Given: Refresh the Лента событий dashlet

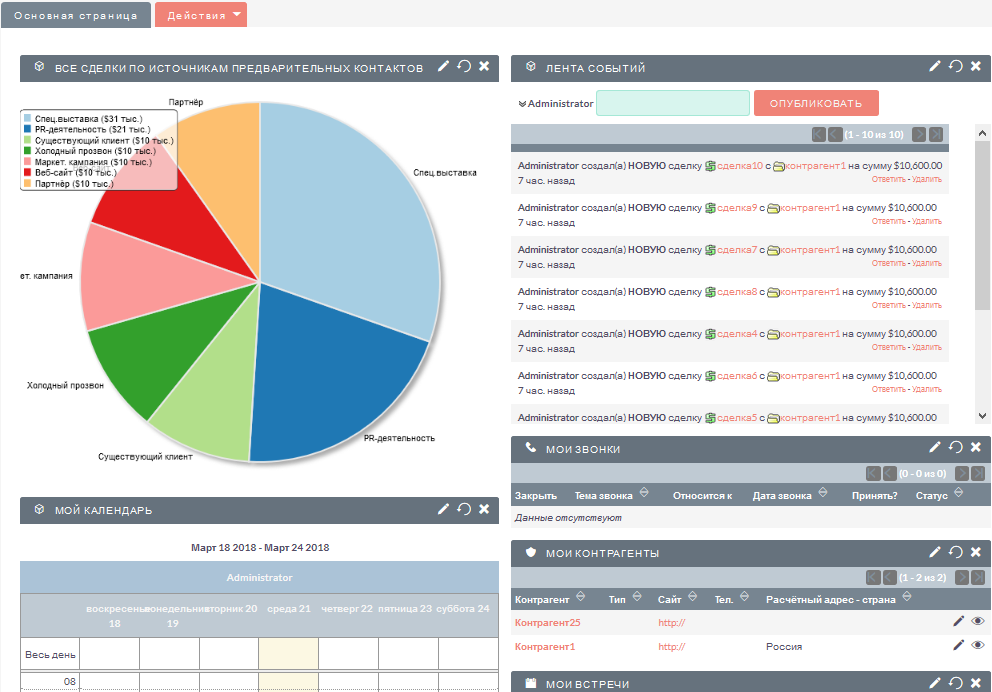Looking at the screenshot, I should tap(955, 66).
